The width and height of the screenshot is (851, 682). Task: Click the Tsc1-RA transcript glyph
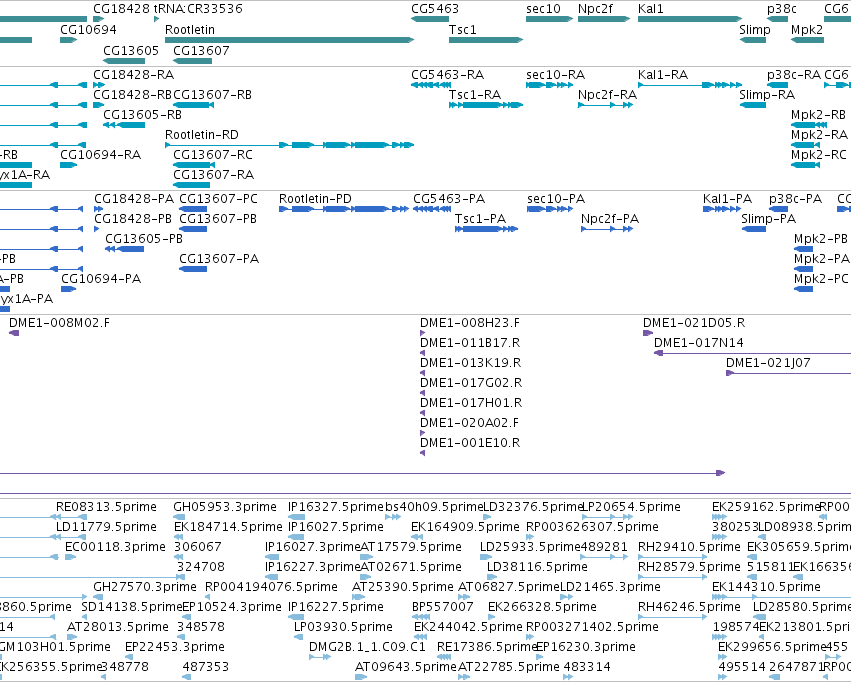(486, 105)
